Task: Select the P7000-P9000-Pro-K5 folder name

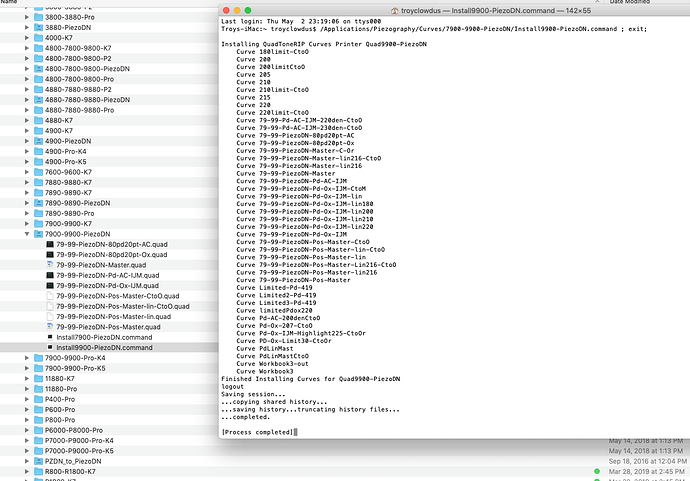Action: 79,451
